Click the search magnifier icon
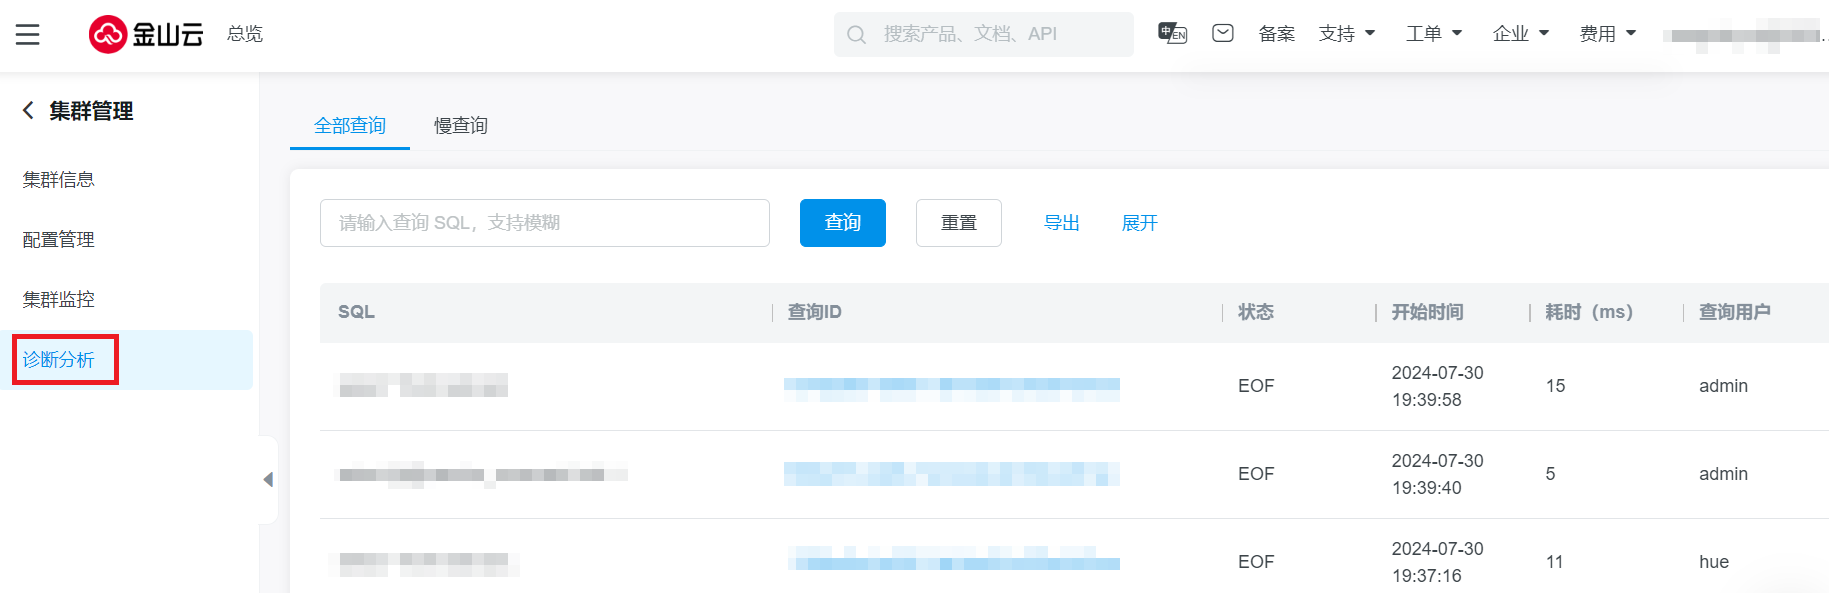This screenshot has width=1829, height=593. coord(856,35)
